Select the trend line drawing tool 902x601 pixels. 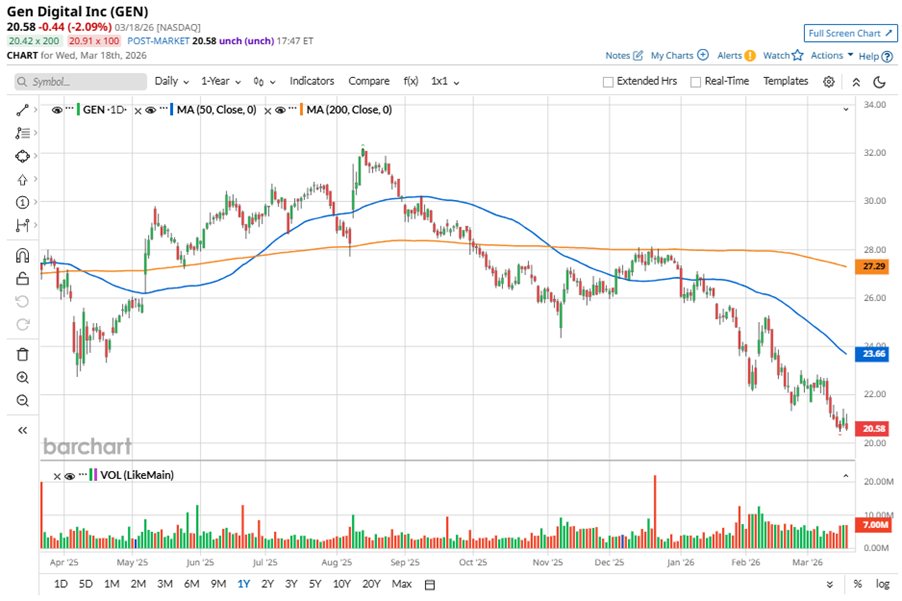tap(22, 109)
